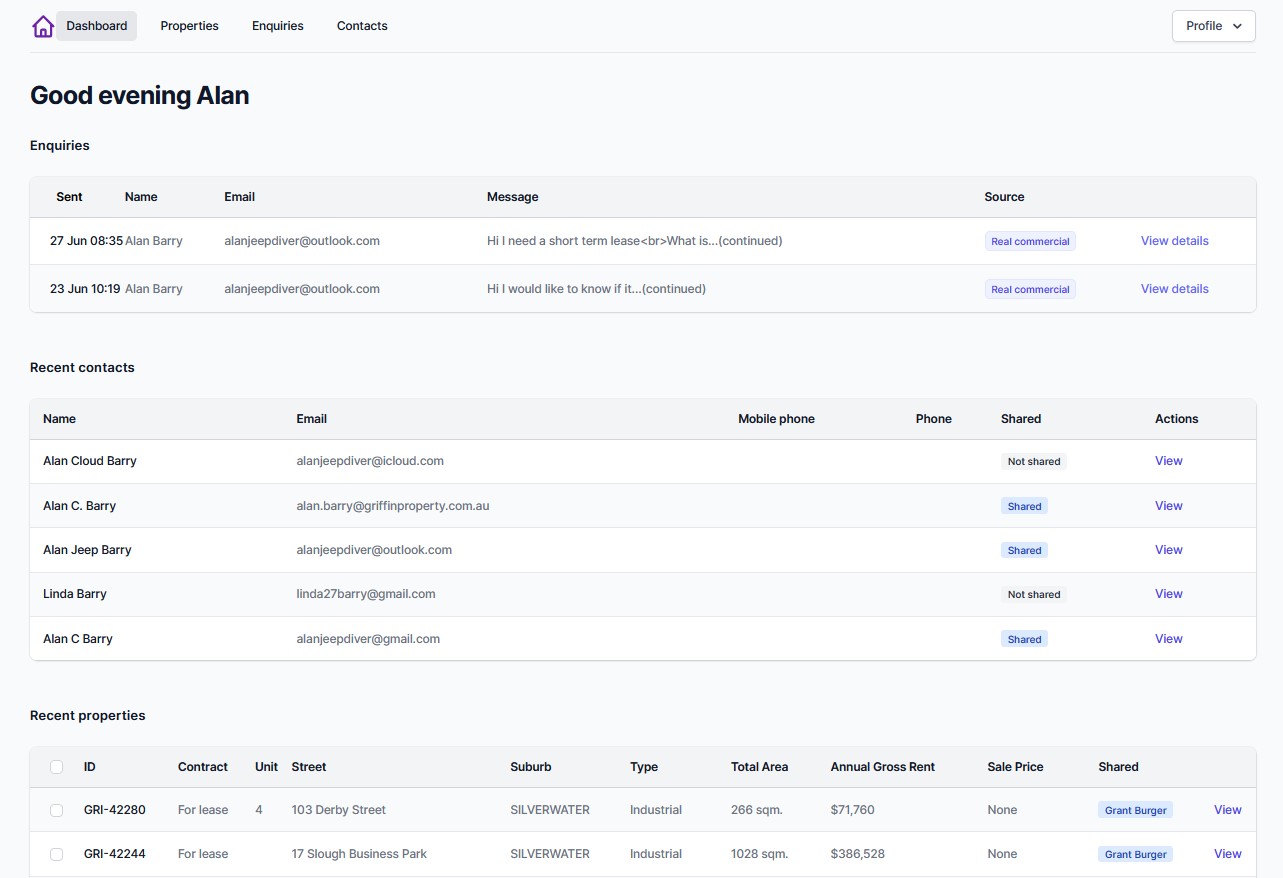Click the Shared badge for Alan Jeep Barry
Screen dimensions: 1283x878
[1024, 550]
